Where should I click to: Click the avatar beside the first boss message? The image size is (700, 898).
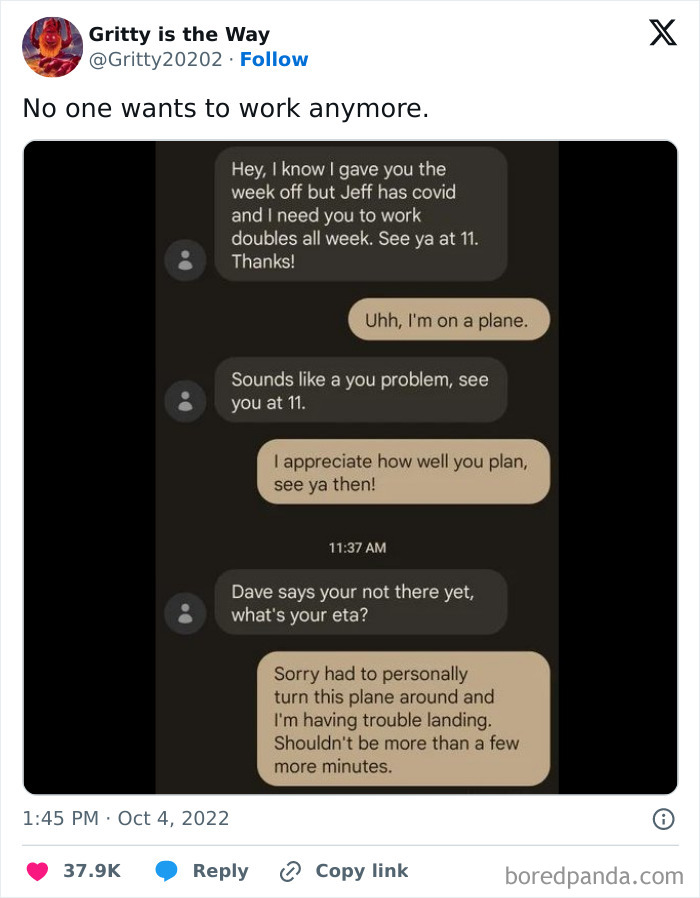[x=185, y=258]
